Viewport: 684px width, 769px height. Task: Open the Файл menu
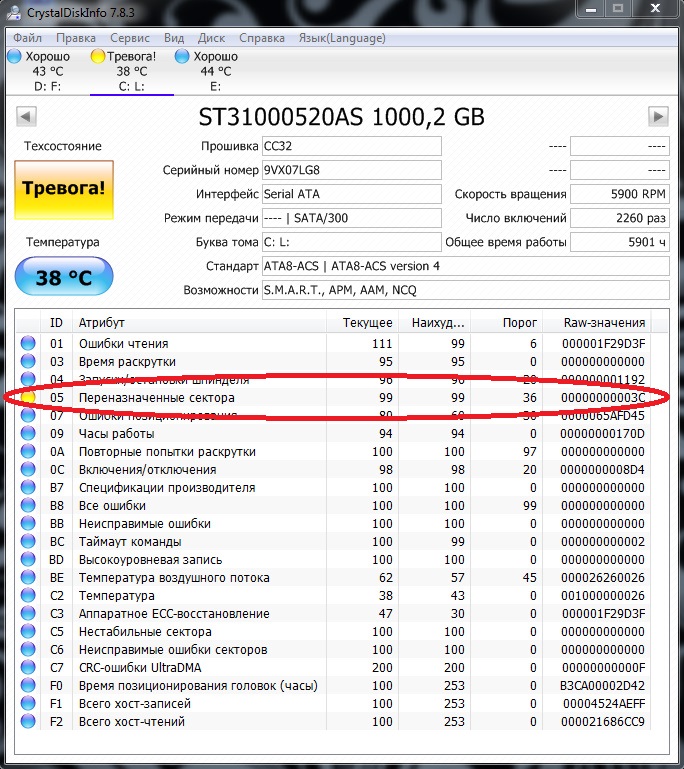pos(27,38)
